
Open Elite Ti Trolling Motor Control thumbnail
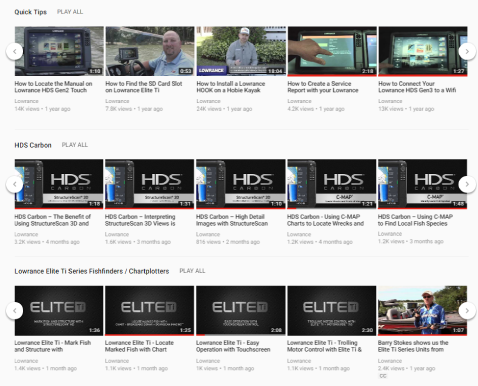[x=332, y=310]
